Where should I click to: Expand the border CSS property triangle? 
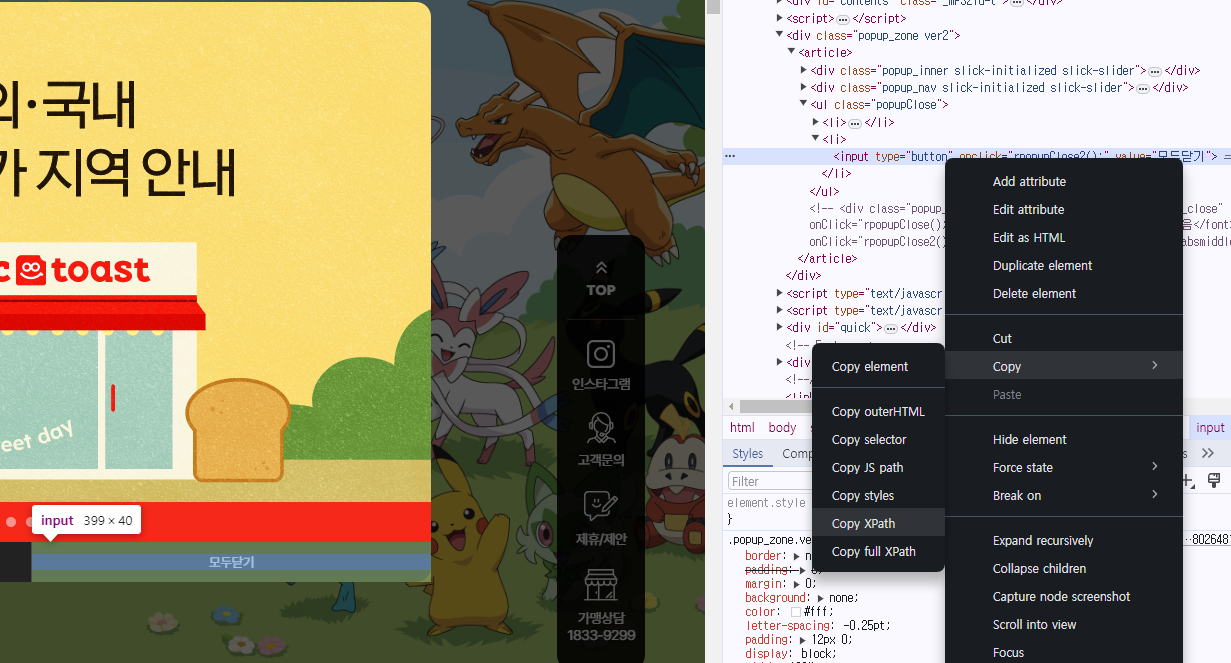[798, 556]
